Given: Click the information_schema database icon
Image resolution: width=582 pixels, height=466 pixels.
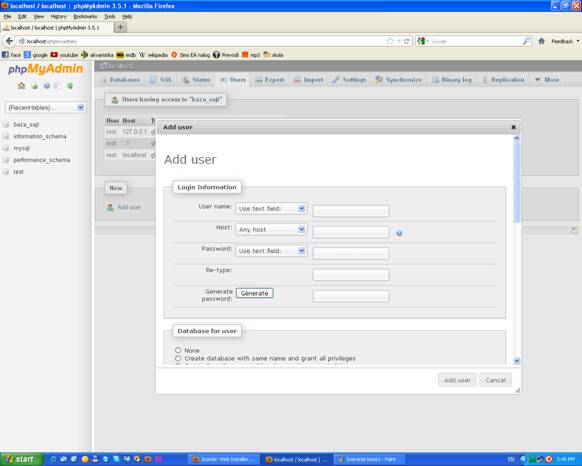Looking at the screenshot, I should [6, 136].
